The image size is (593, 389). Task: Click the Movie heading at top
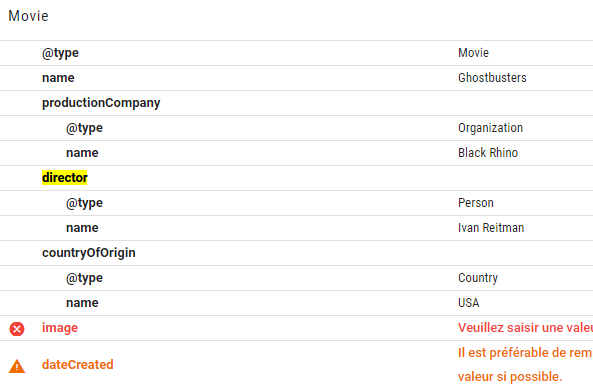[28, 16]
